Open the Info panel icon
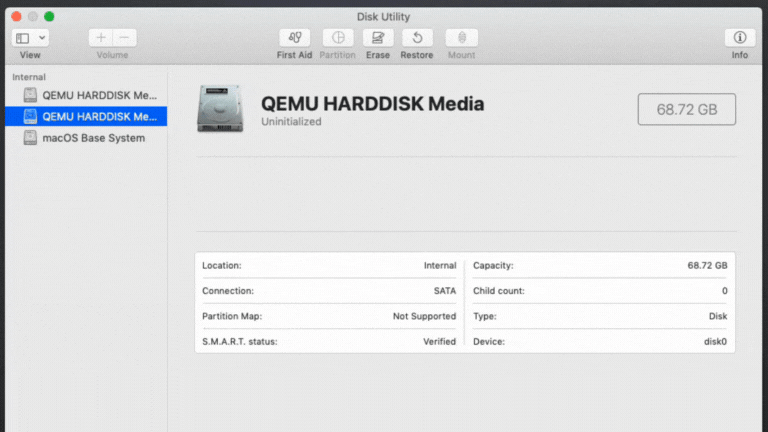 (x=740, y=38)
